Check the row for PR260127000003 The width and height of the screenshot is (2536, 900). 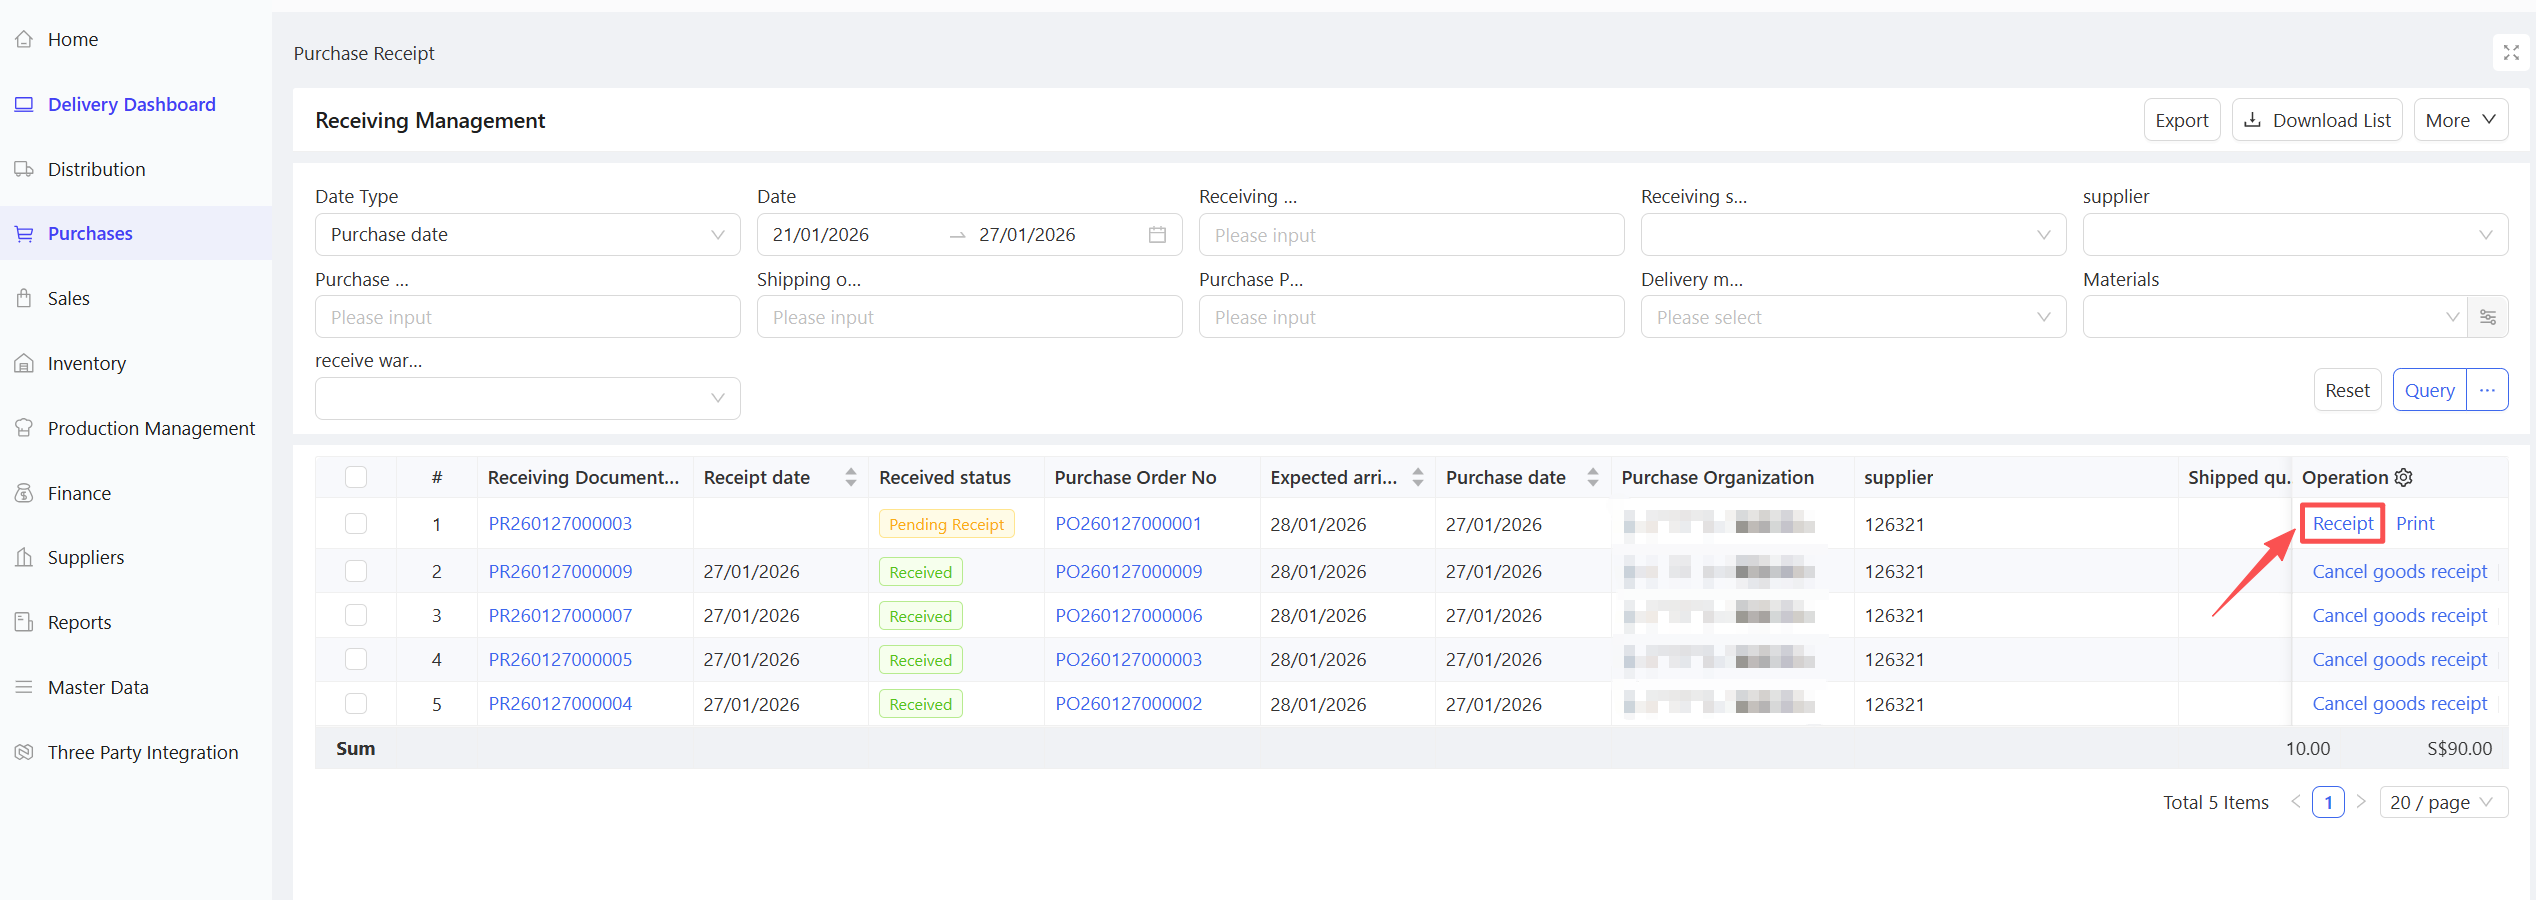pyautogui.click(x=356, y=524)
